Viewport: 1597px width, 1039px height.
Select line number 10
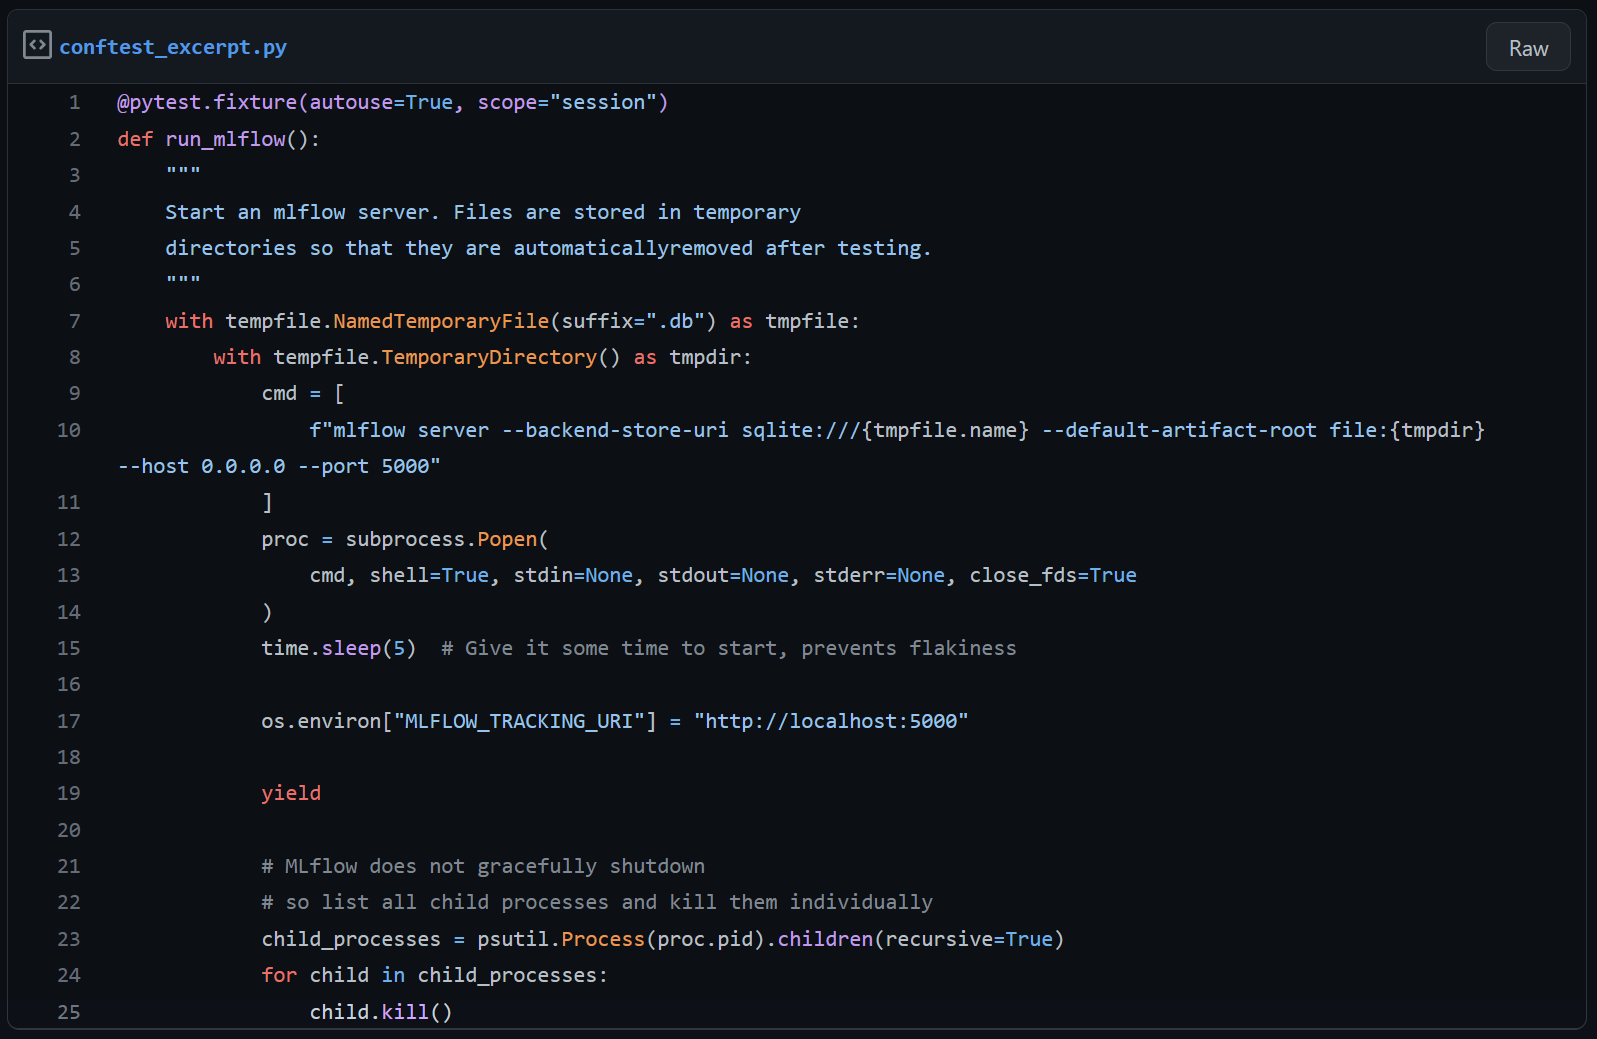click(69, 430)
